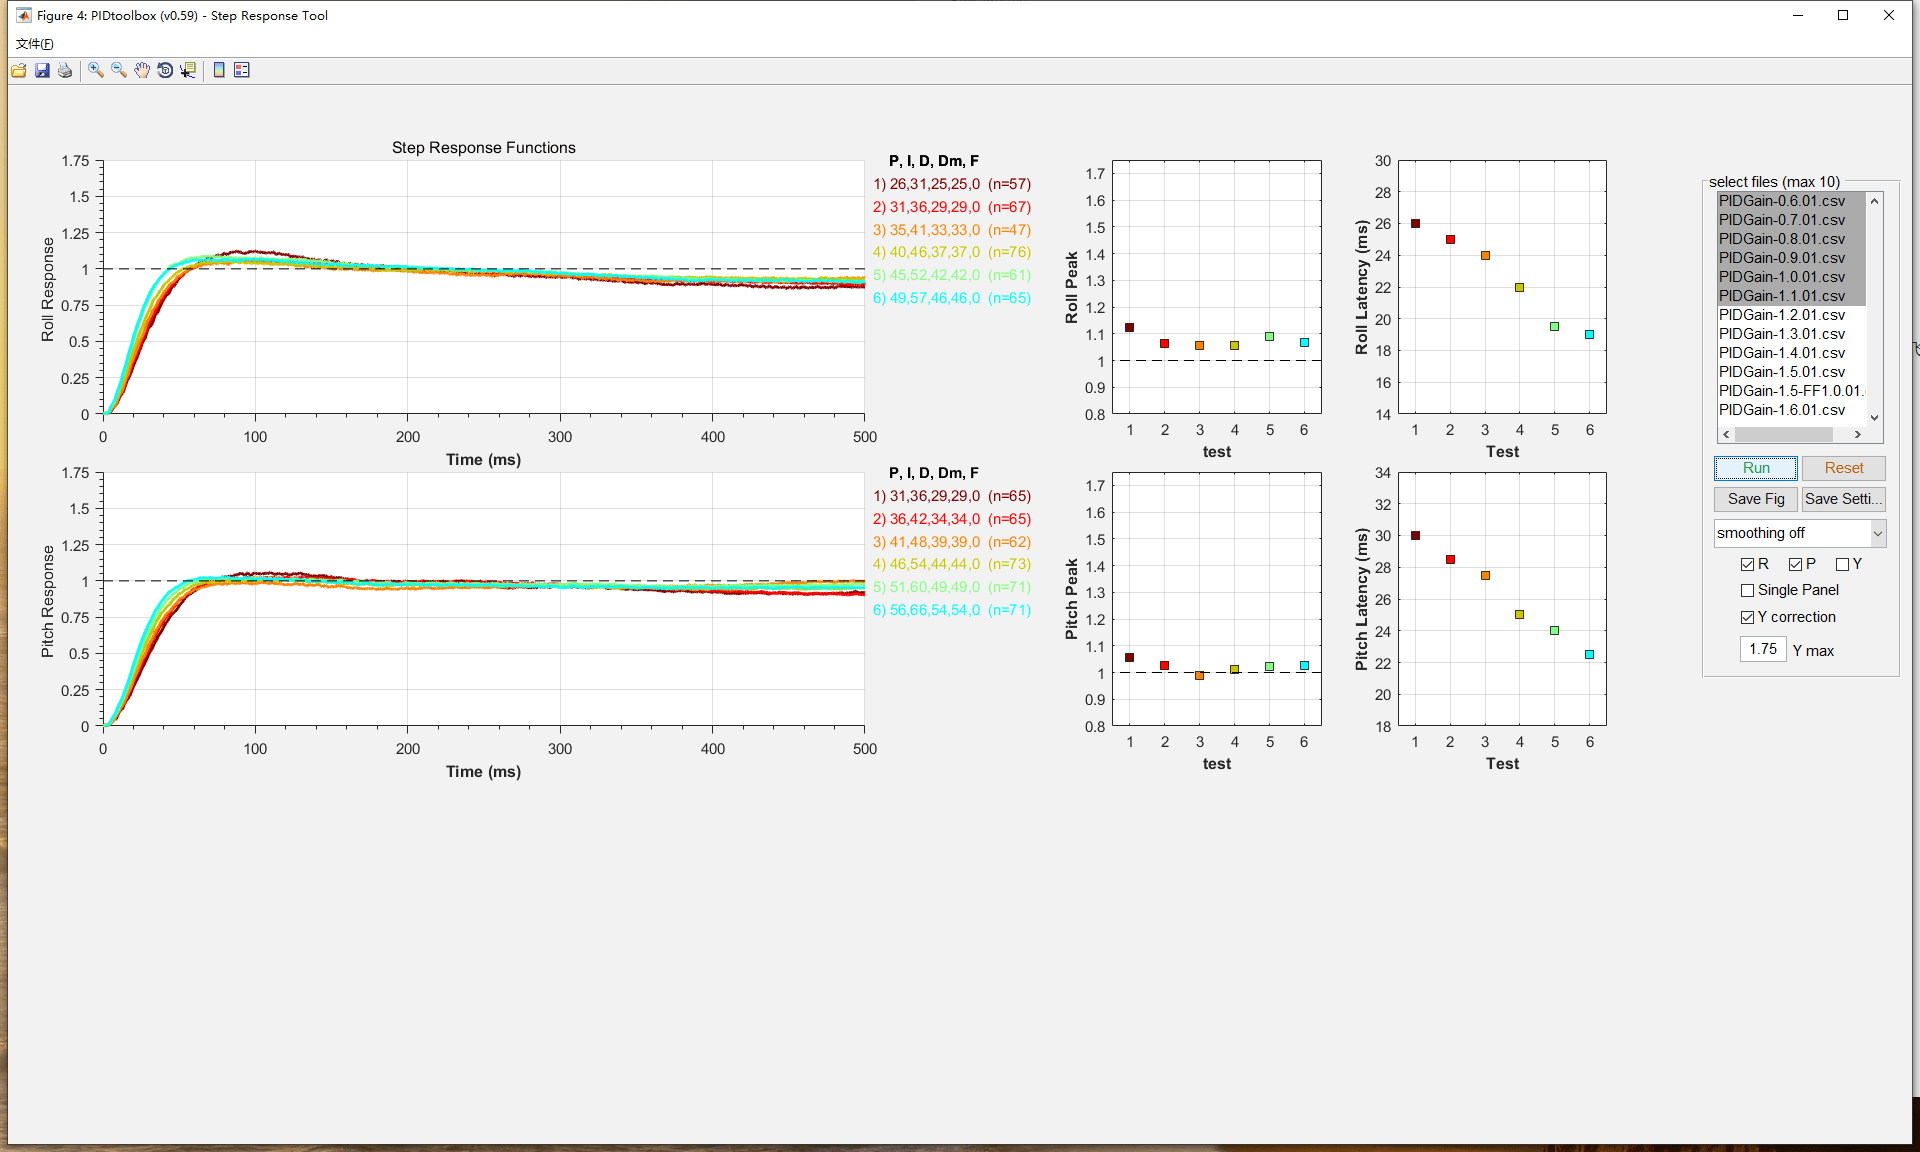Print the figure with the printer icon

[x=65, y=70]
